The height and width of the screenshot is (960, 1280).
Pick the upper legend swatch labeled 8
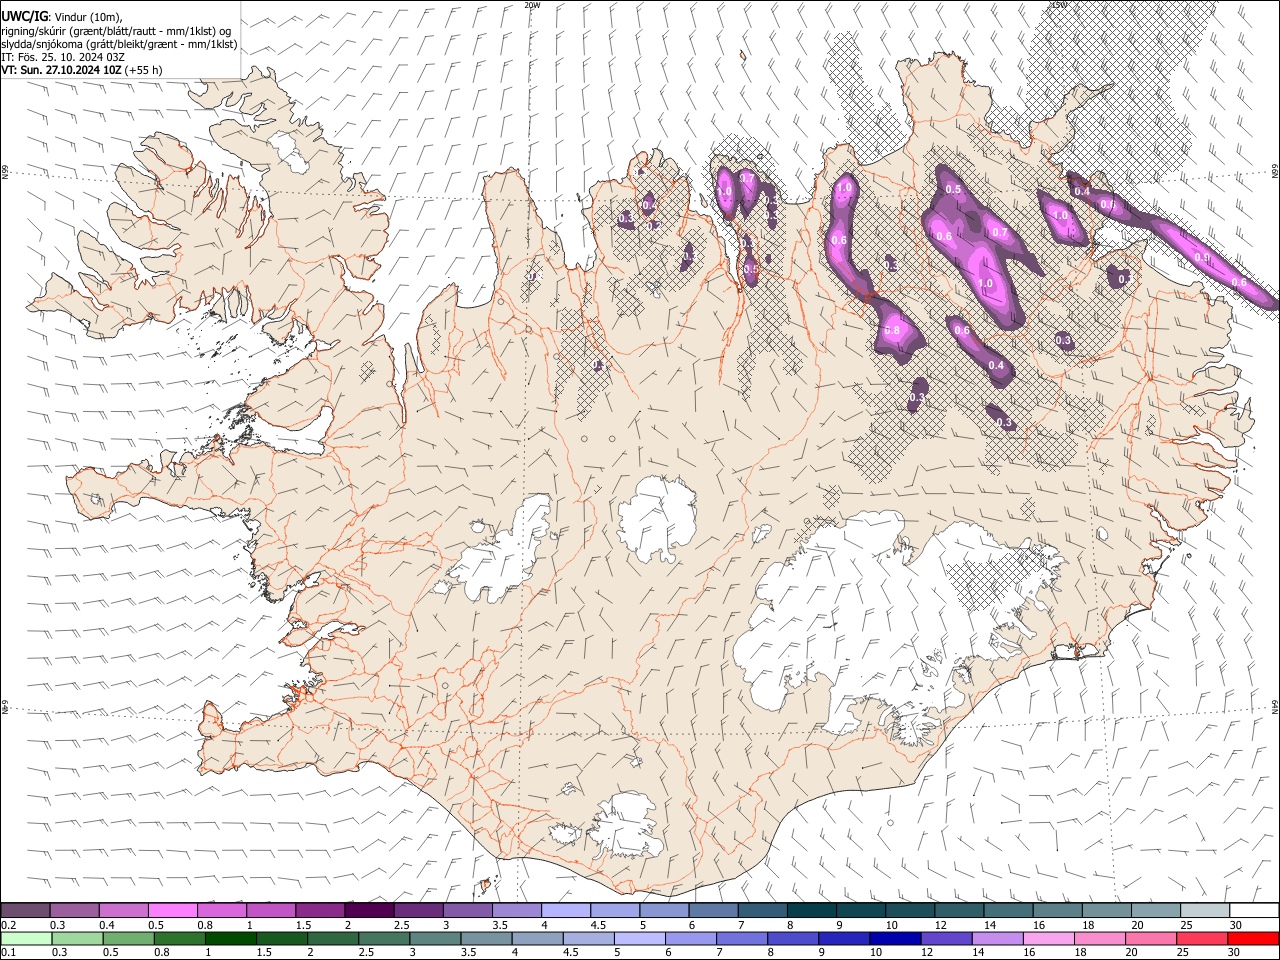click(812, 910)
